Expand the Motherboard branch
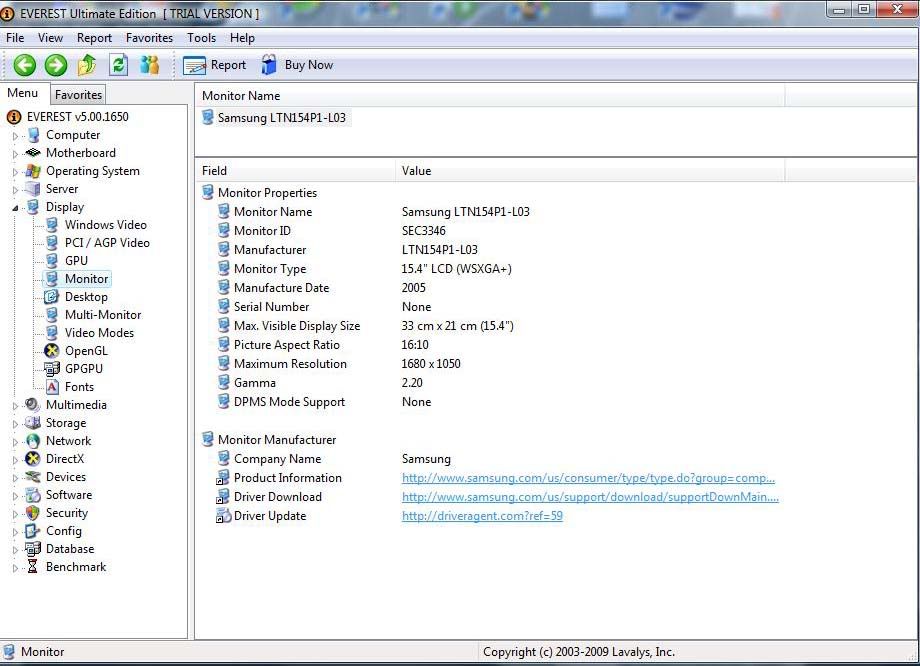 tap(15, 154)
